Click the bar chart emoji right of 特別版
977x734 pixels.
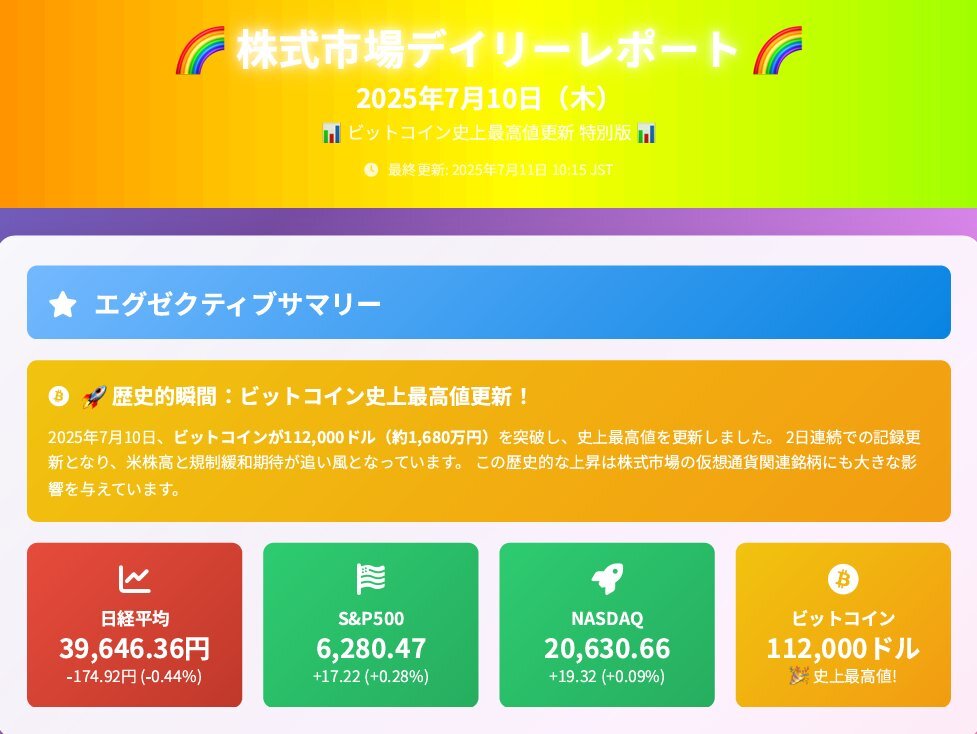[x=646, y=133]
